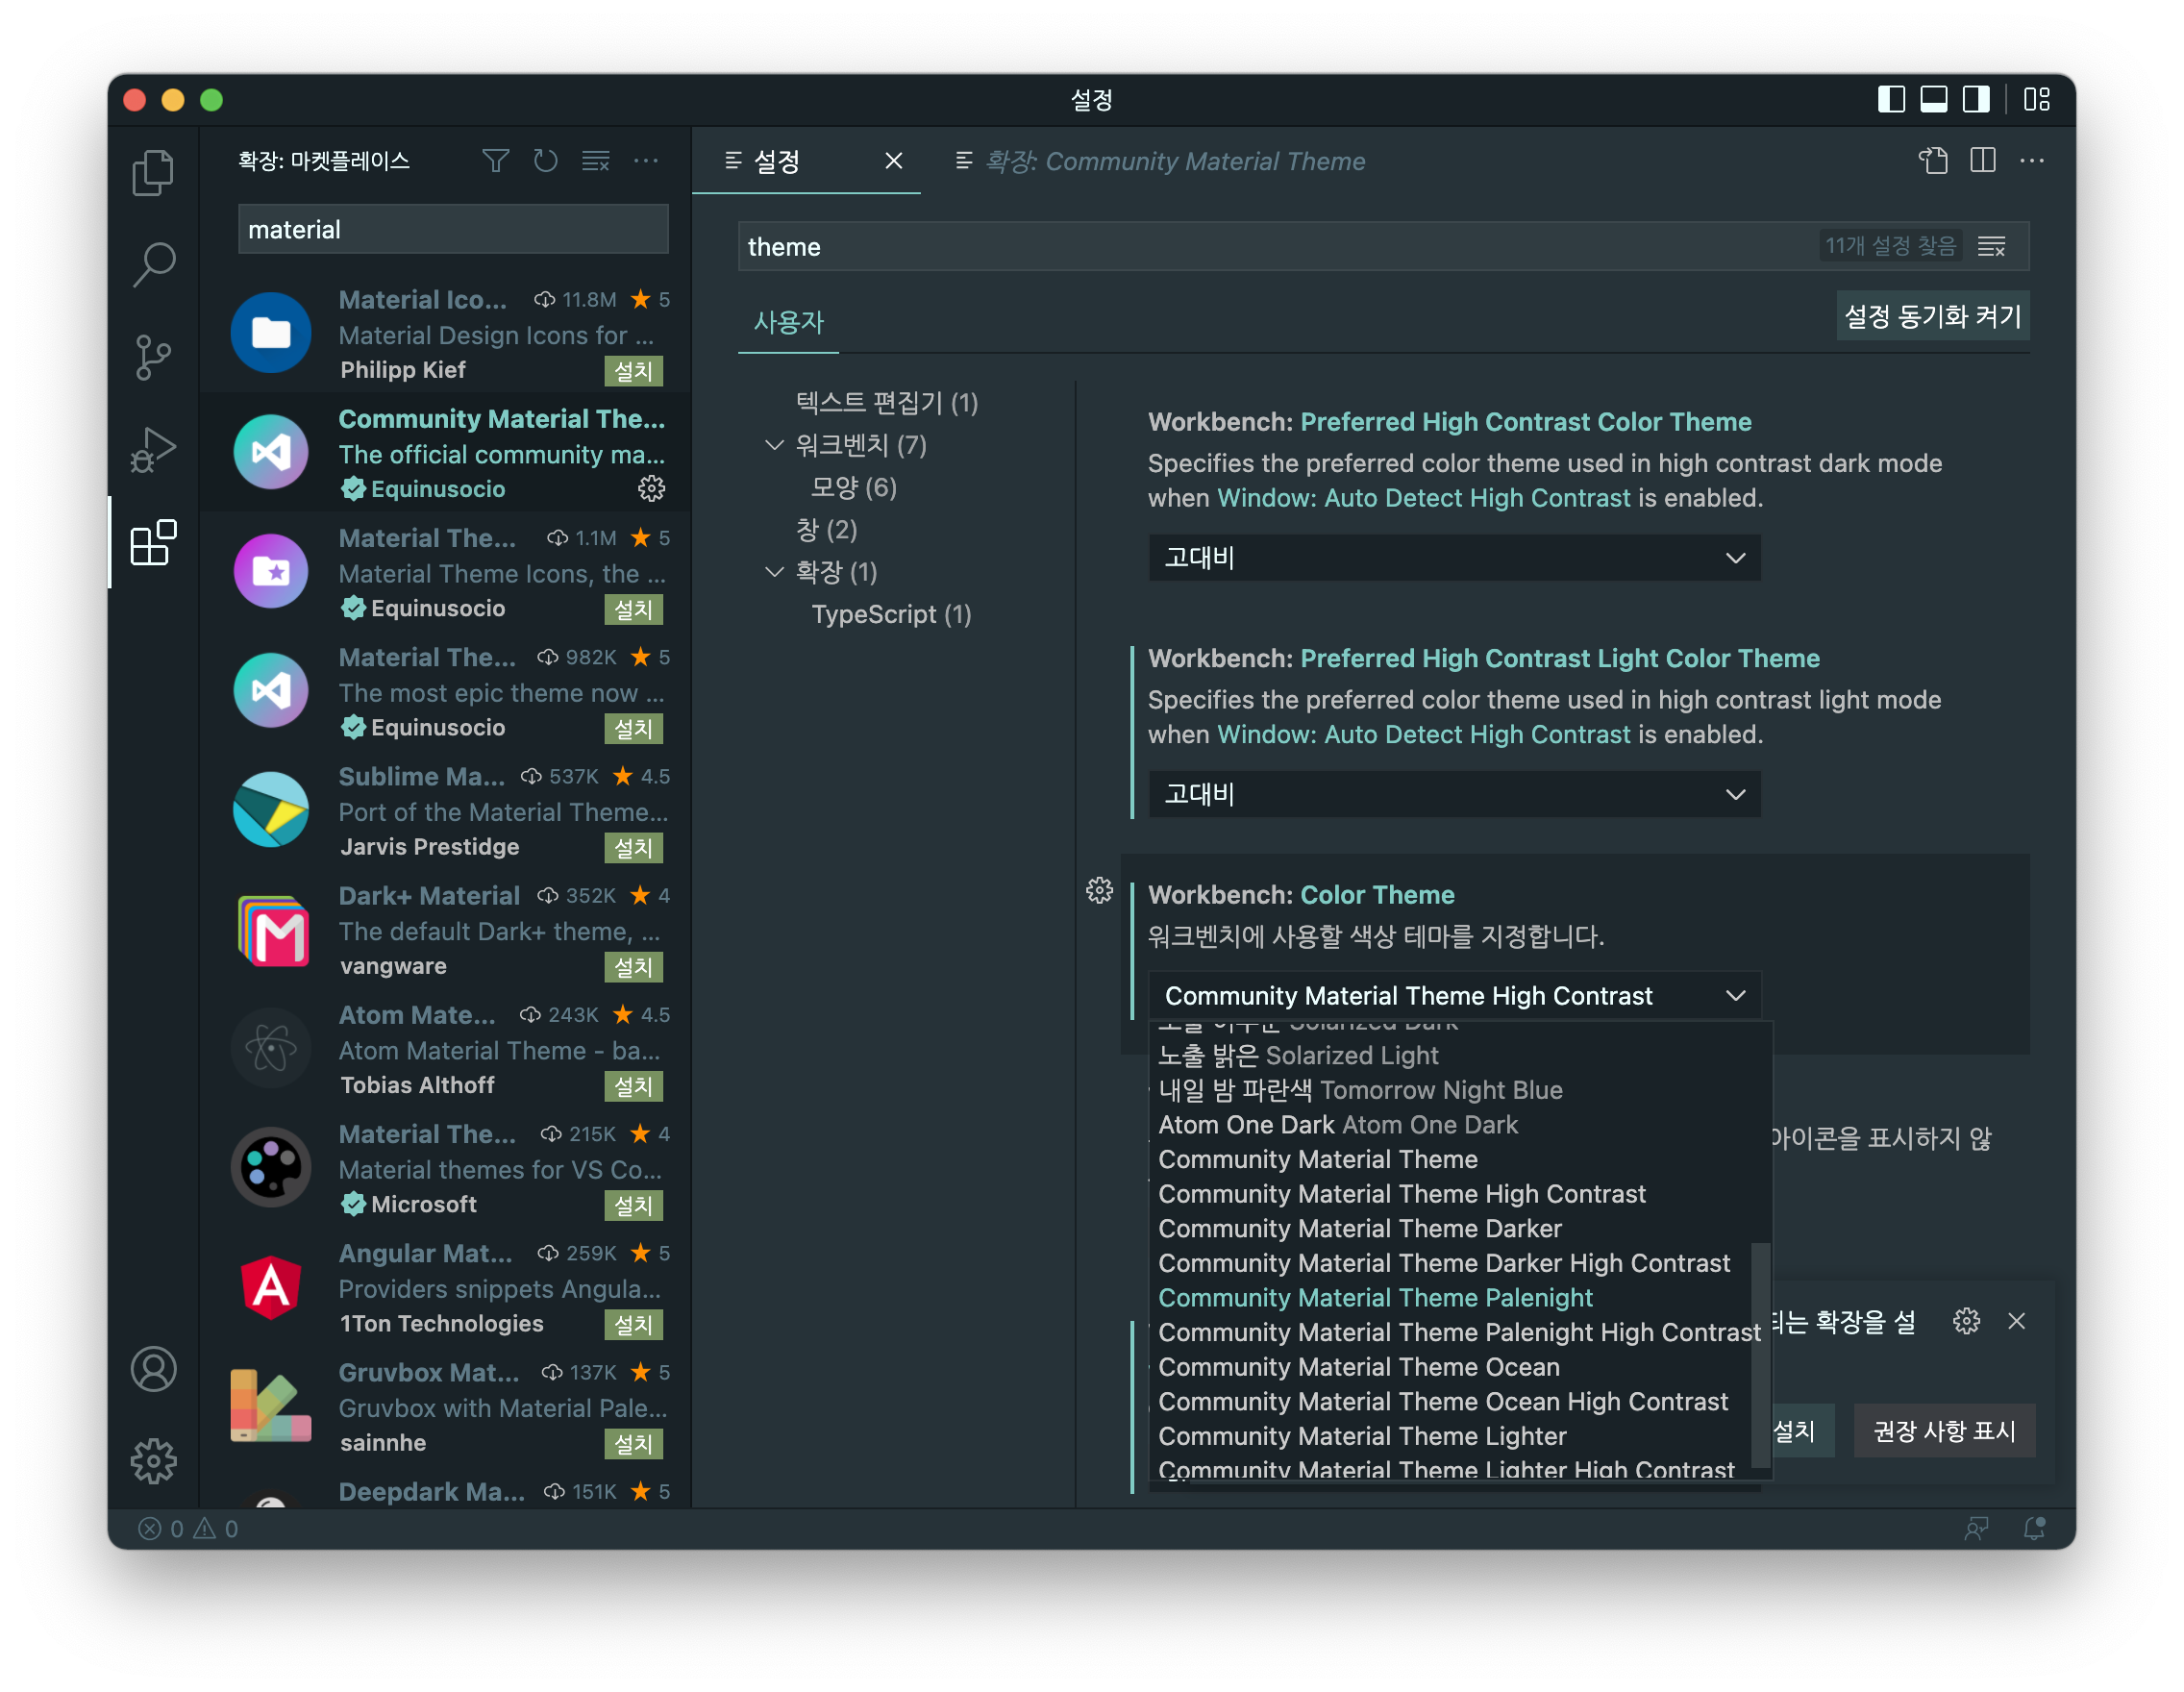Select Community Material Theme Palenight option

point(1375,1297)
